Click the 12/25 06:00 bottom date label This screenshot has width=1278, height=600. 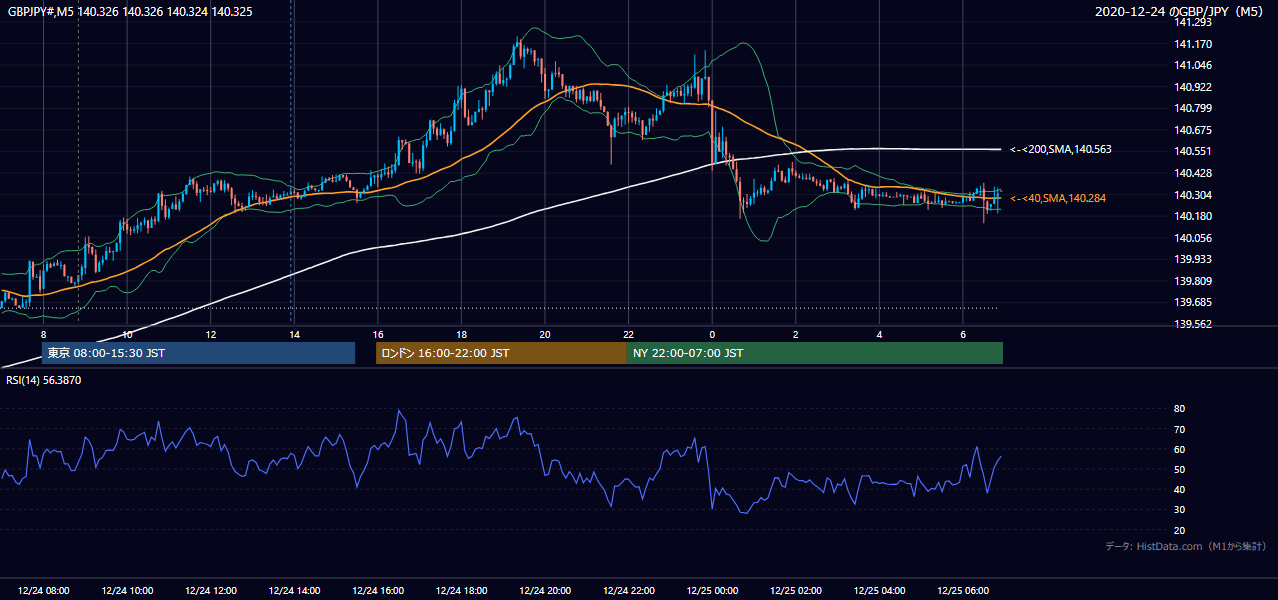pos(962,591)
